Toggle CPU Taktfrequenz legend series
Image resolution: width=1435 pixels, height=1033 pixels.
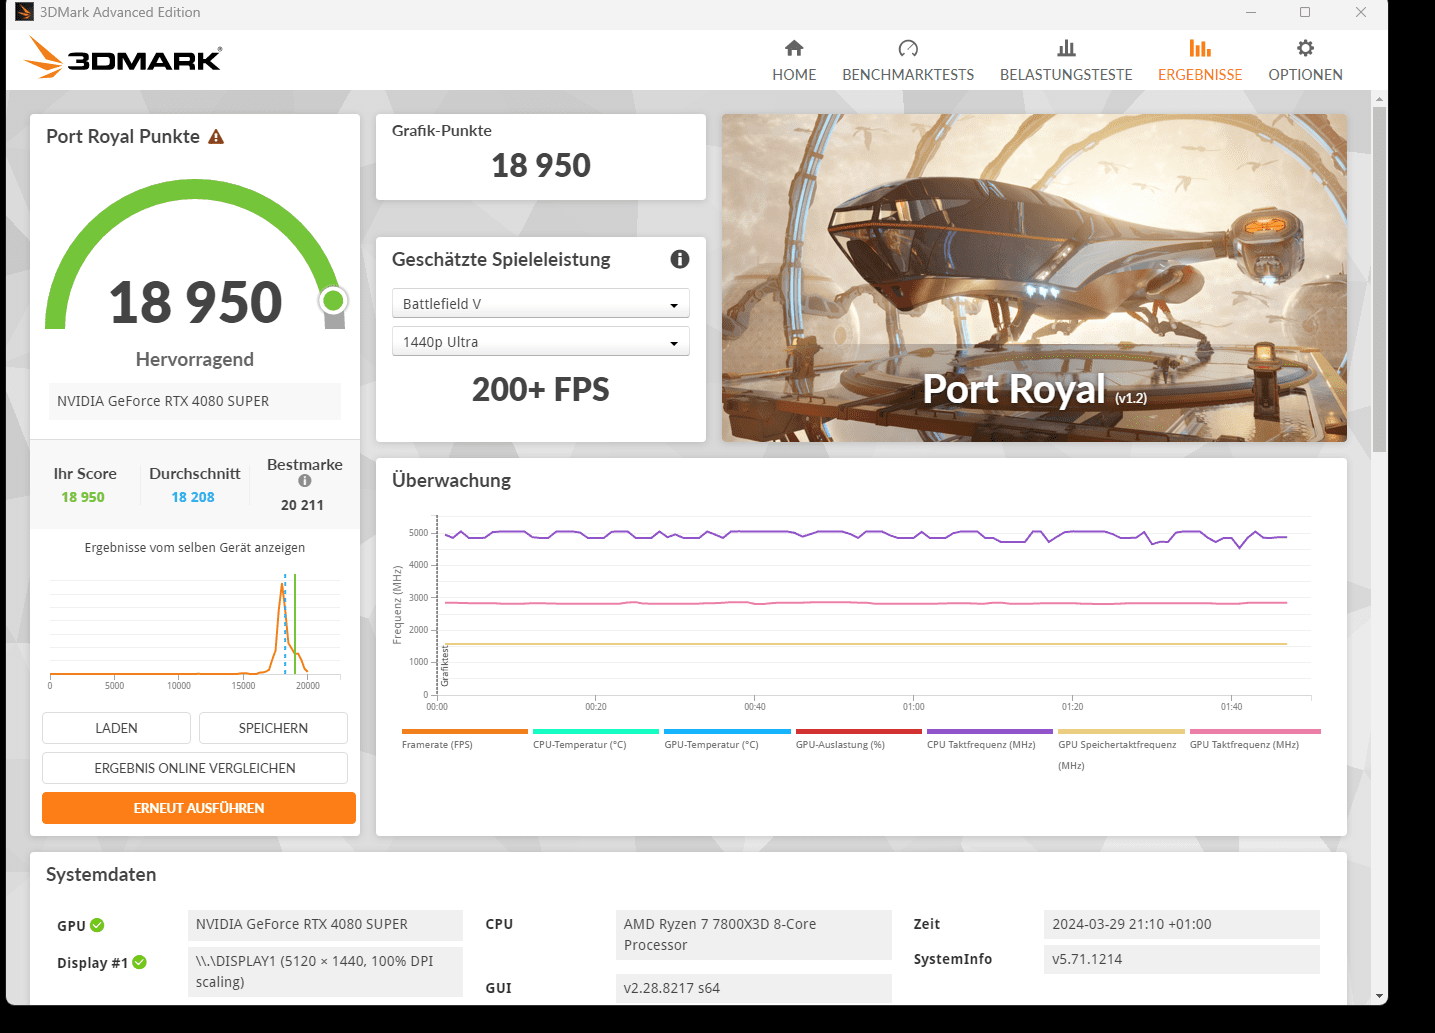click(x=990, y=740)
